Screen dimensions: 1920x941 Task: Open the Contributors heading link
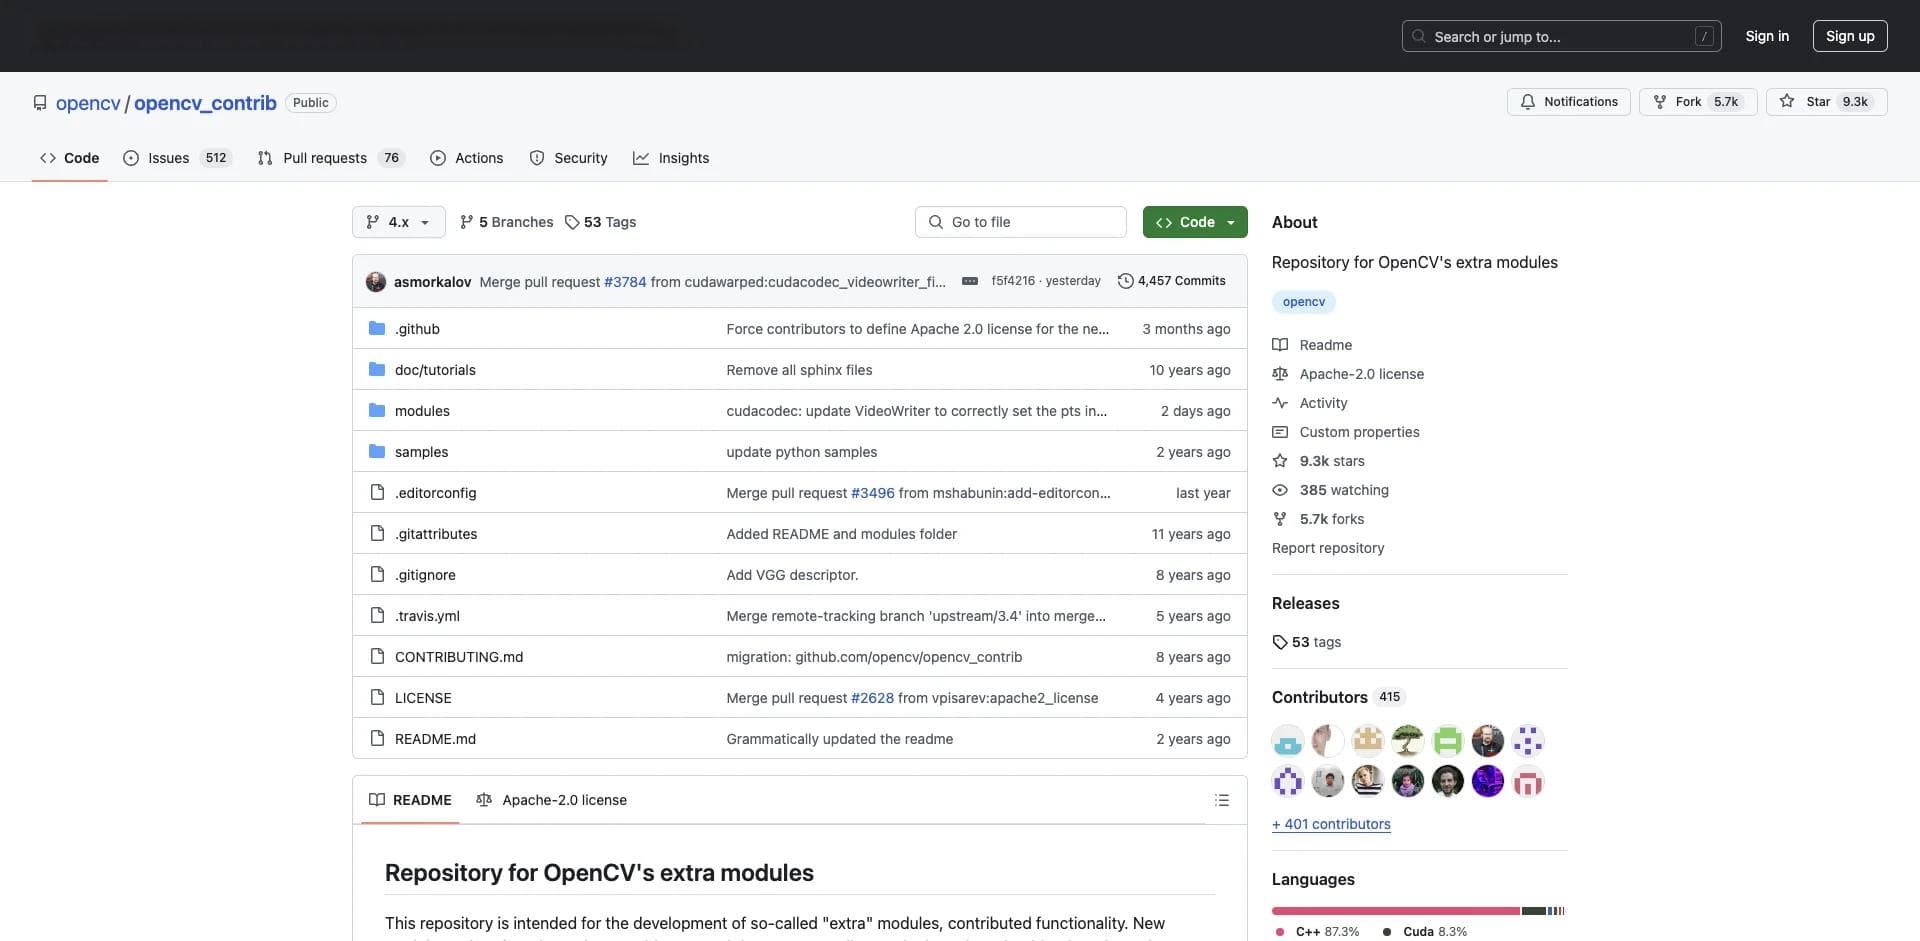coord(1338,697)
